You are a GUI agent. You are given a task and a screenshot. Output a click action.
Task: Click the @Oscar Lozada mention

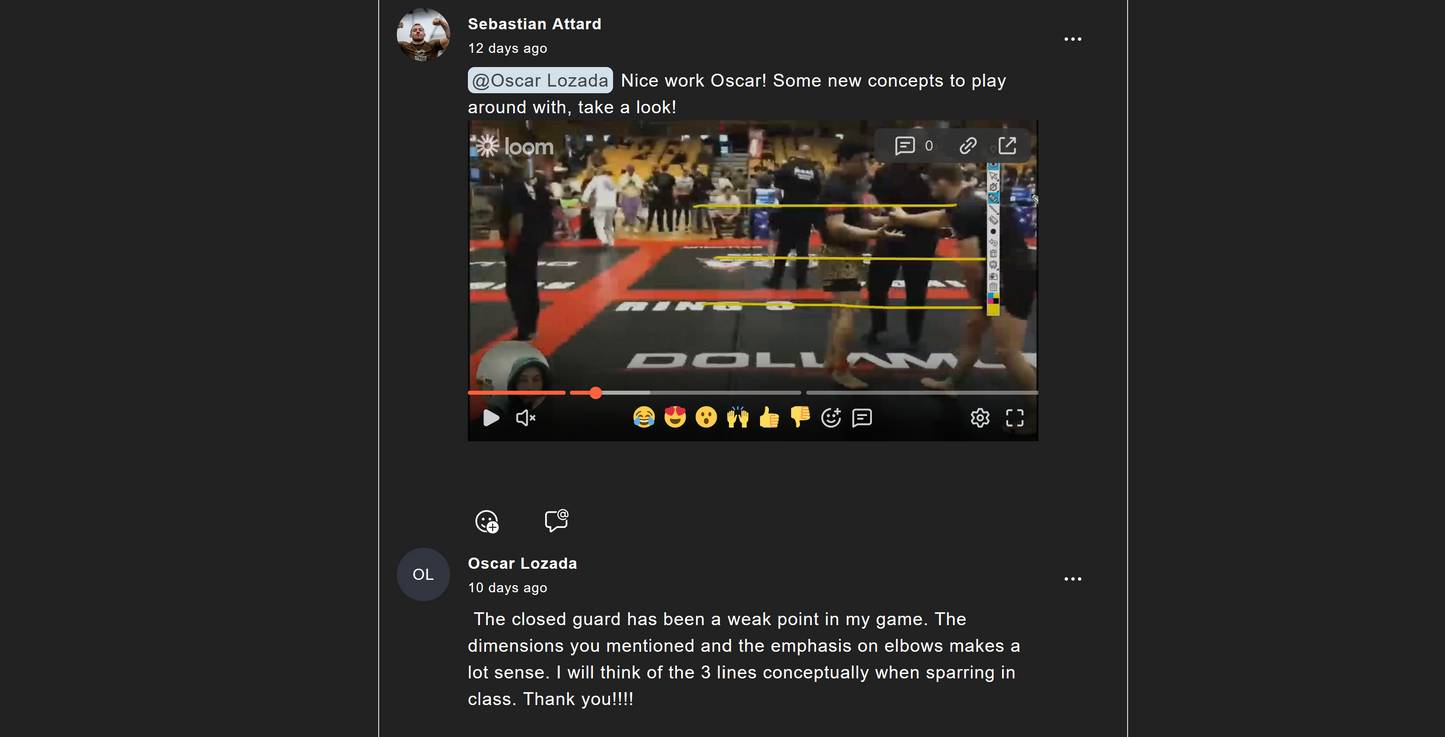pos(540,81)
